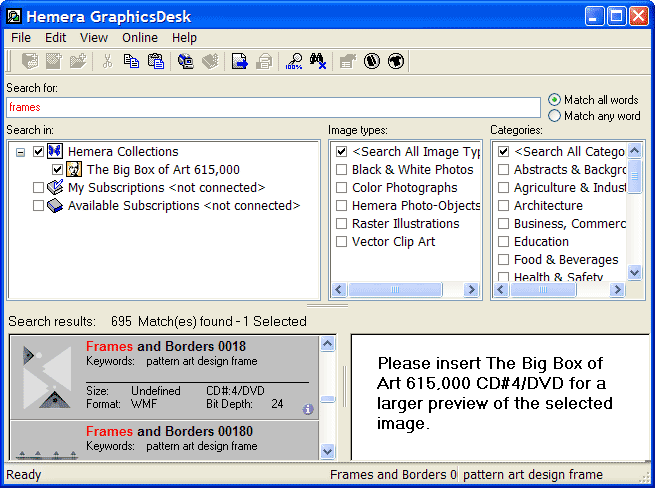Select Match all words radio button
Viewport: 655px width, 488px height.
tap(554, 99)
